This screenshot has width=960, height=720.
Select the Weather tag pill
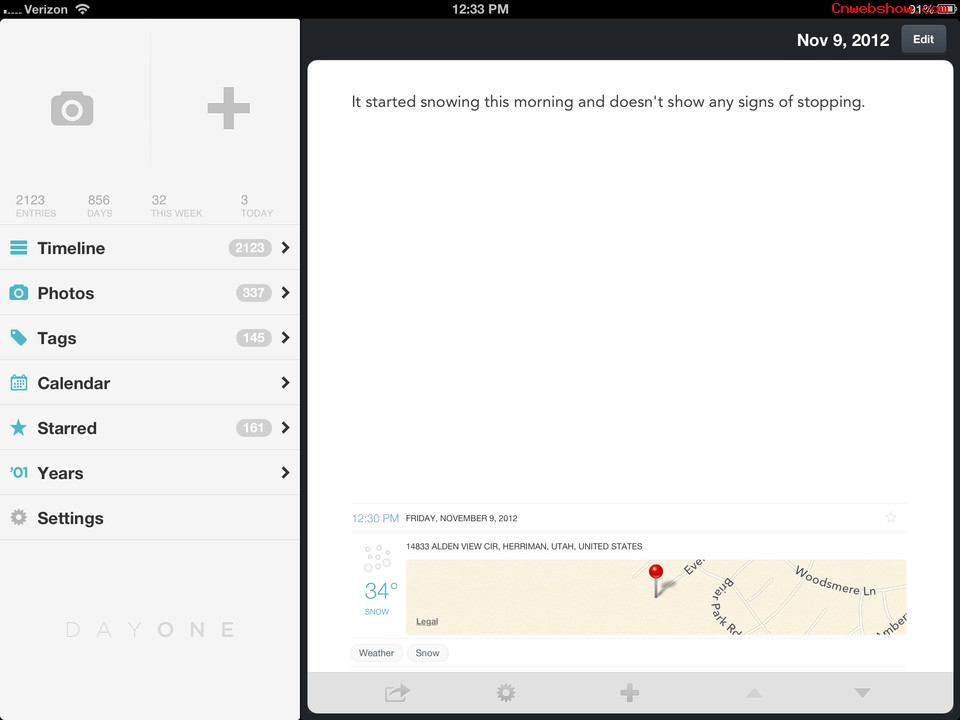[x=377, y=653]
